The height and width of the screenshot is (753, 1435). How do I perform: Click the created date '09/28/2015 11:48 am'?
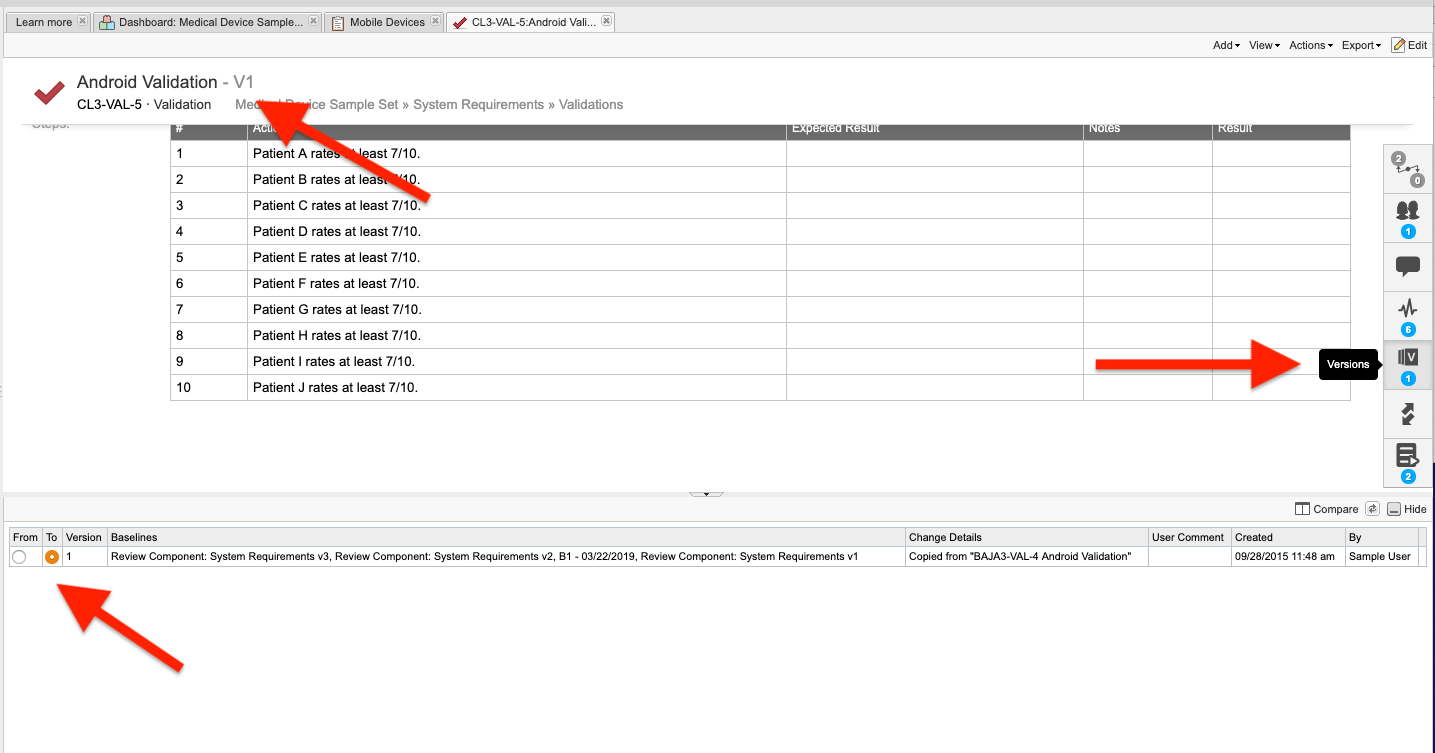click(x=1285, y=556)
